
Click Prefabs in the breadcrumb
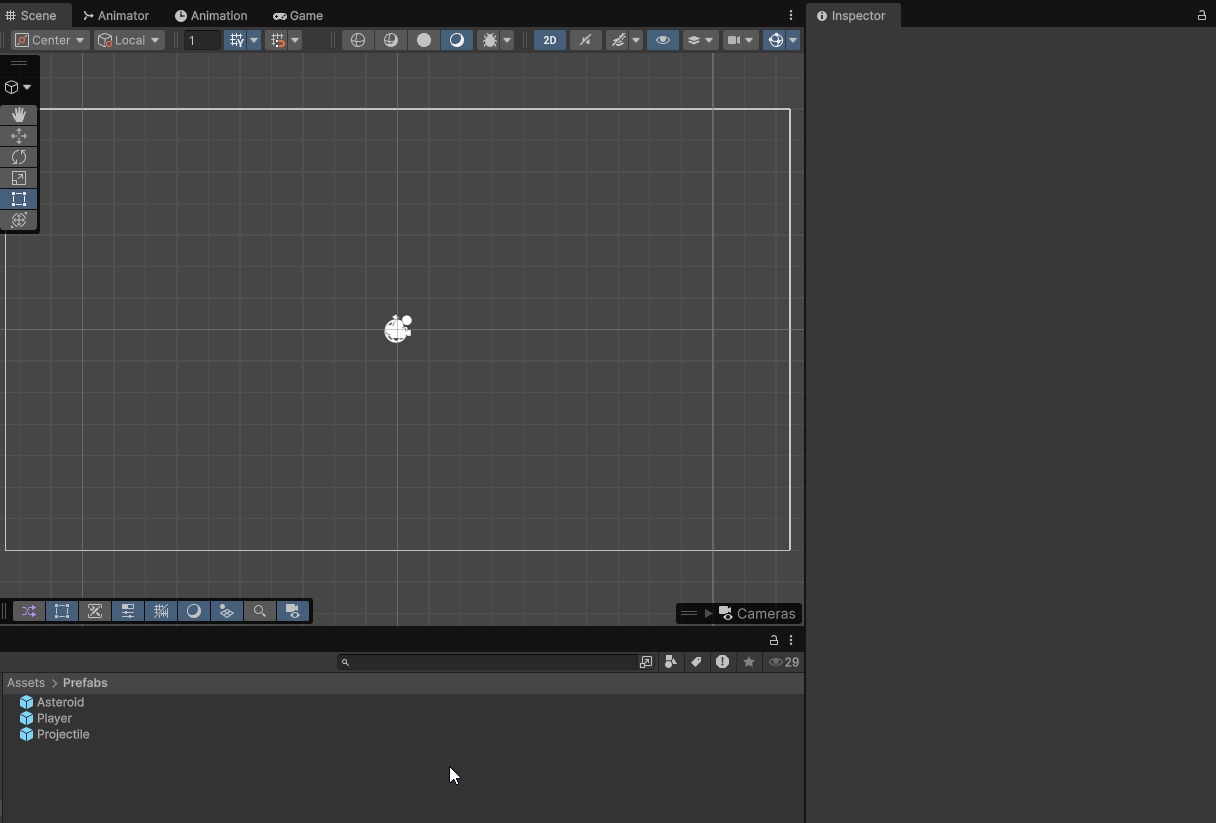pyautogui.click(x=85, y=683)
